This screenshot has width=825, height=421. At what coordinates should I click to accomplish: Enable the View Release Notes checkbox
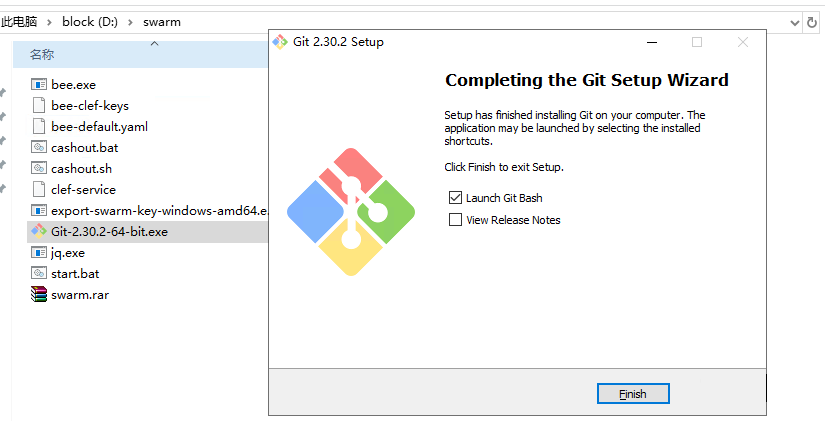click(x=456, y=220)
